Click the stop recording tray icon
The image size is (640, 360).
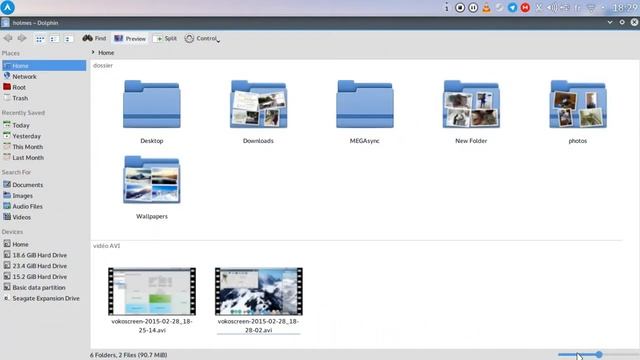(460, 7)
